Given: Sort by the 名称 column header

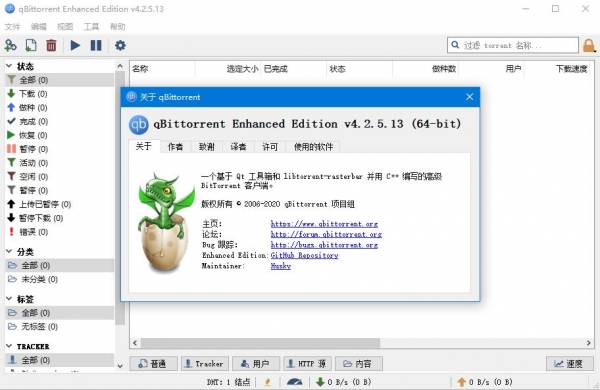Looking at the screenshot, I should pos(163,69).
